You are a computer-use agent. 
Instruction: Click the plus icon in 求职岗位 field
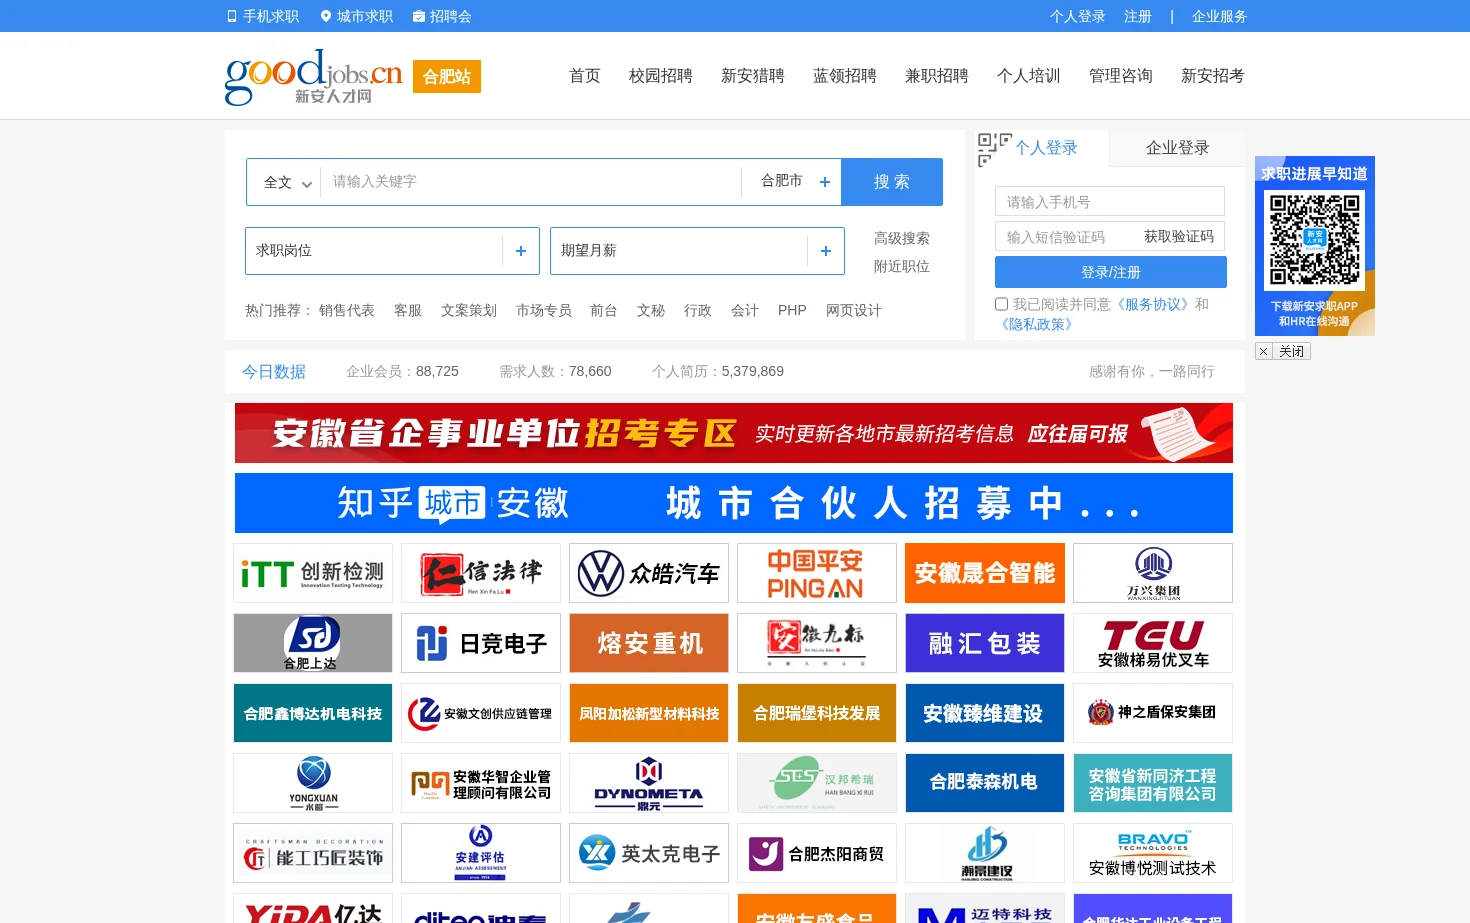(x=521, y=251)
